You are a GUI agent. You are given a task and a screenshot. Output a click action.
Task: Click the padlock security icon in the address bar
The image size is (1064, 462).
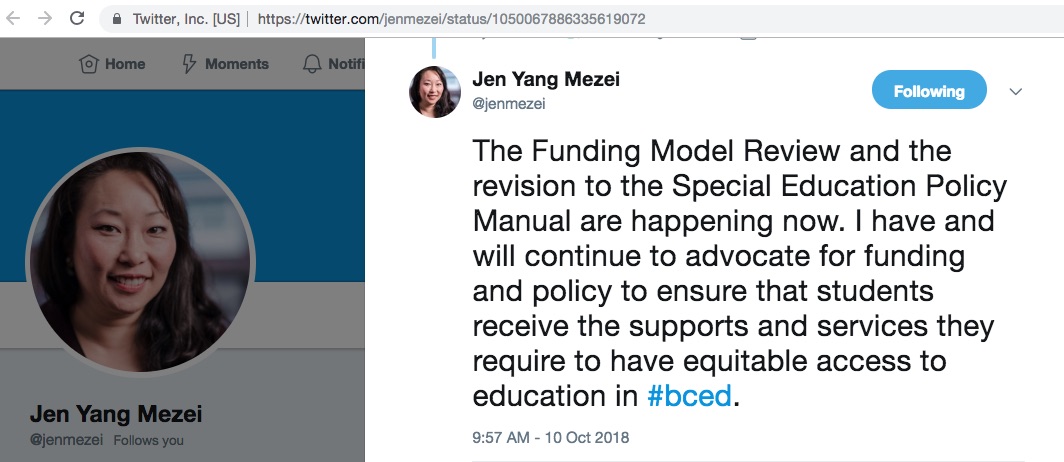coord(117,19)
